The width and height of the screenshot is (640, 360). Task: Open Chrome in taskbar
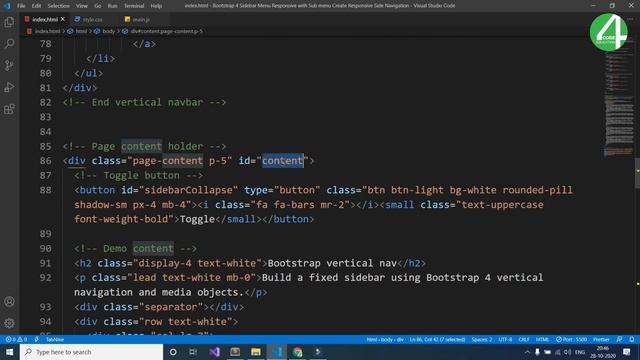point(298,352)
